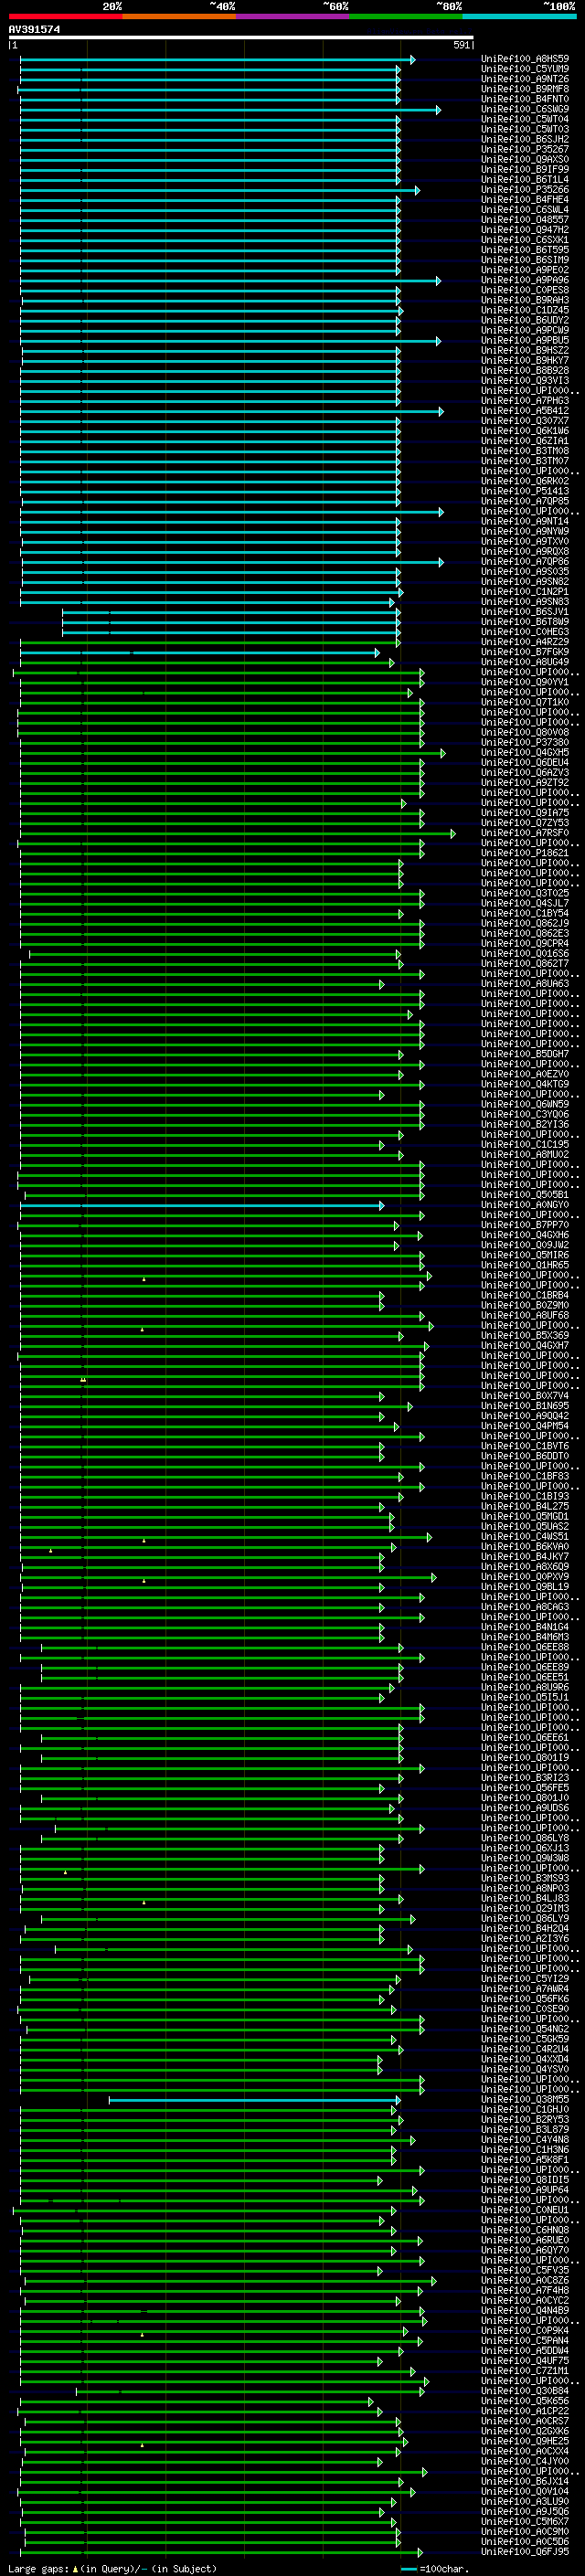Select the UniRef100_B4FHE4 label
The image size is (585, 2576).
pos(525,199)
